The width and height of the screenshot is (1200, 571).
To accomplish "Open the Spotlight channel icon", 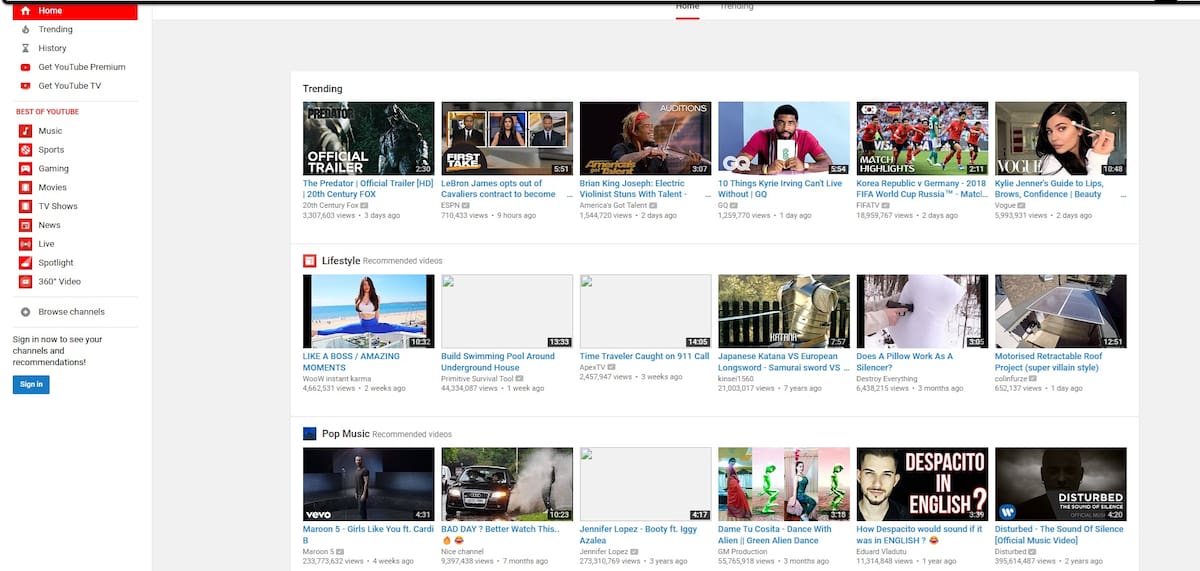I will point(25,263).
